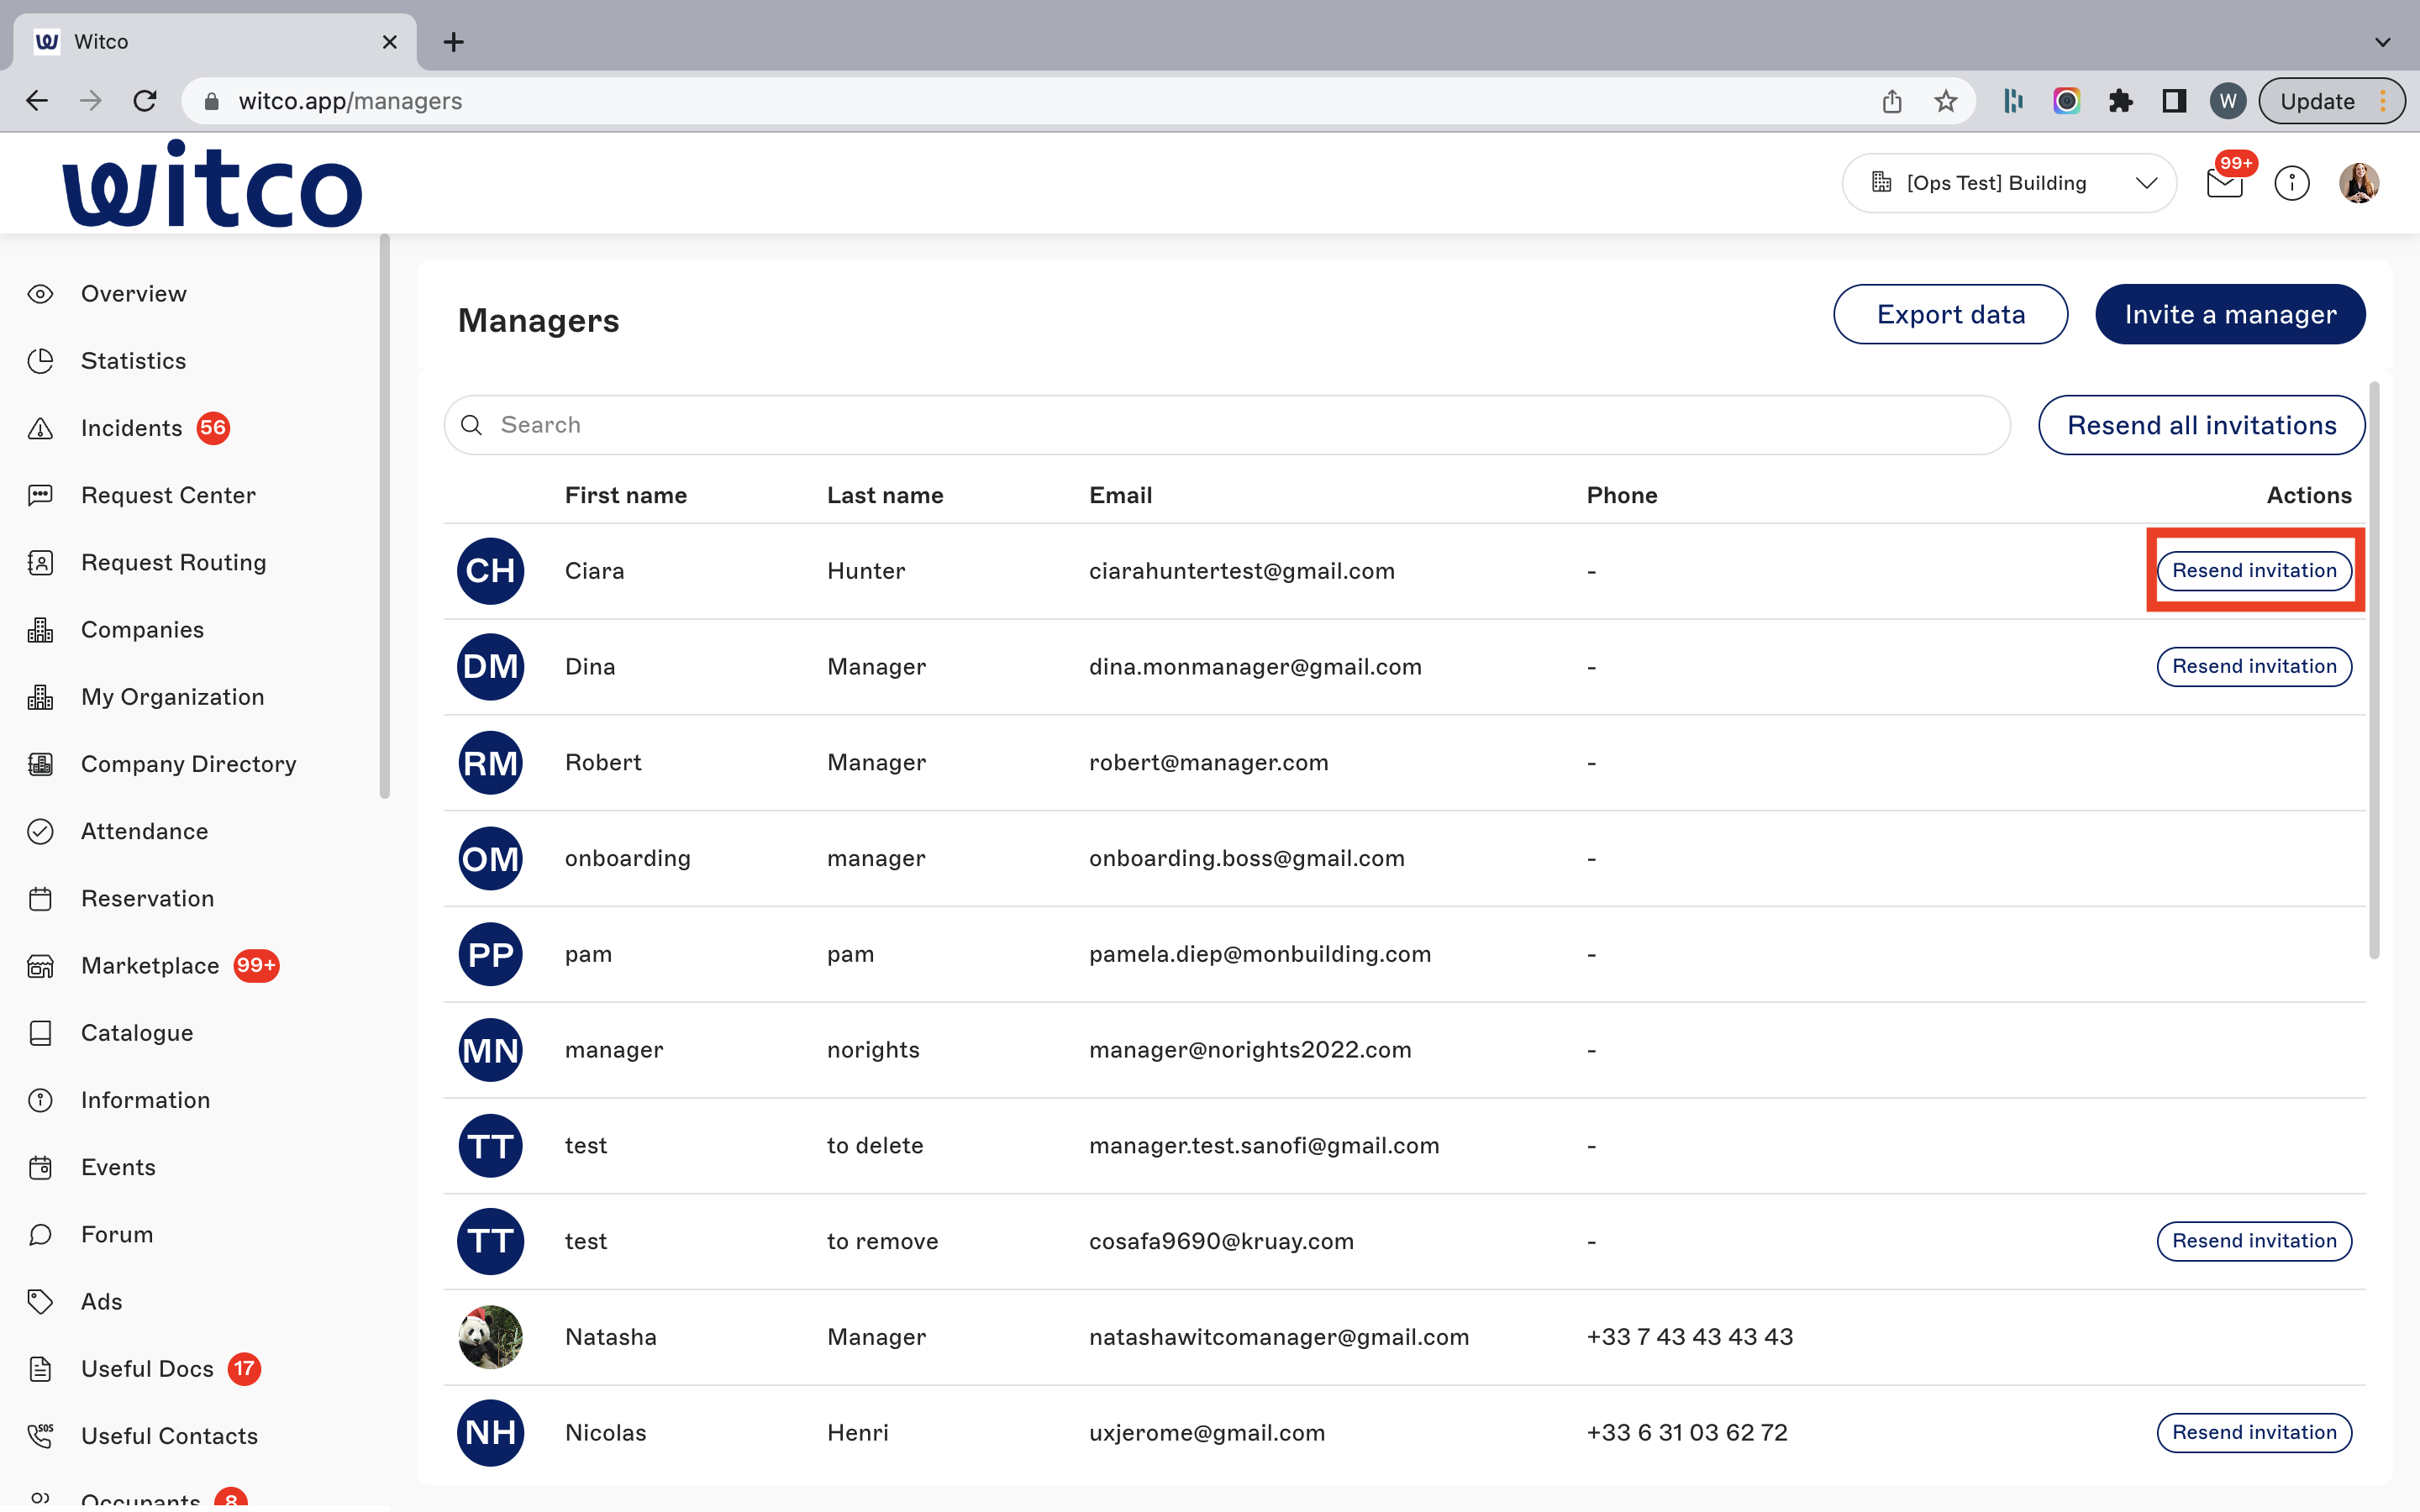Open a new browser tab
Screen dimensions: 2420x1512
[x=453, y=42]
